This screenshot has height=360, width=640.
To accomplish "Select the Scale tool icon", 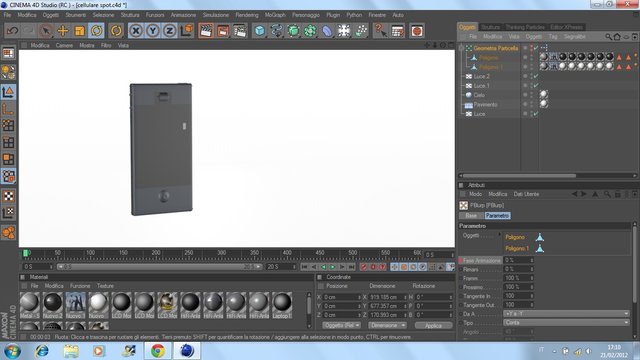I will pos(80,31).
